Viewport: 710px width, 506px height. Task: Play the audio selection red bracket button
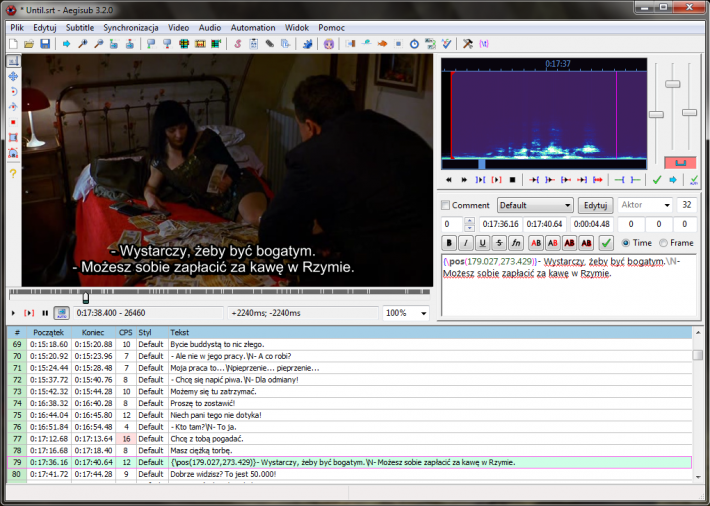[x=496, y=180]
